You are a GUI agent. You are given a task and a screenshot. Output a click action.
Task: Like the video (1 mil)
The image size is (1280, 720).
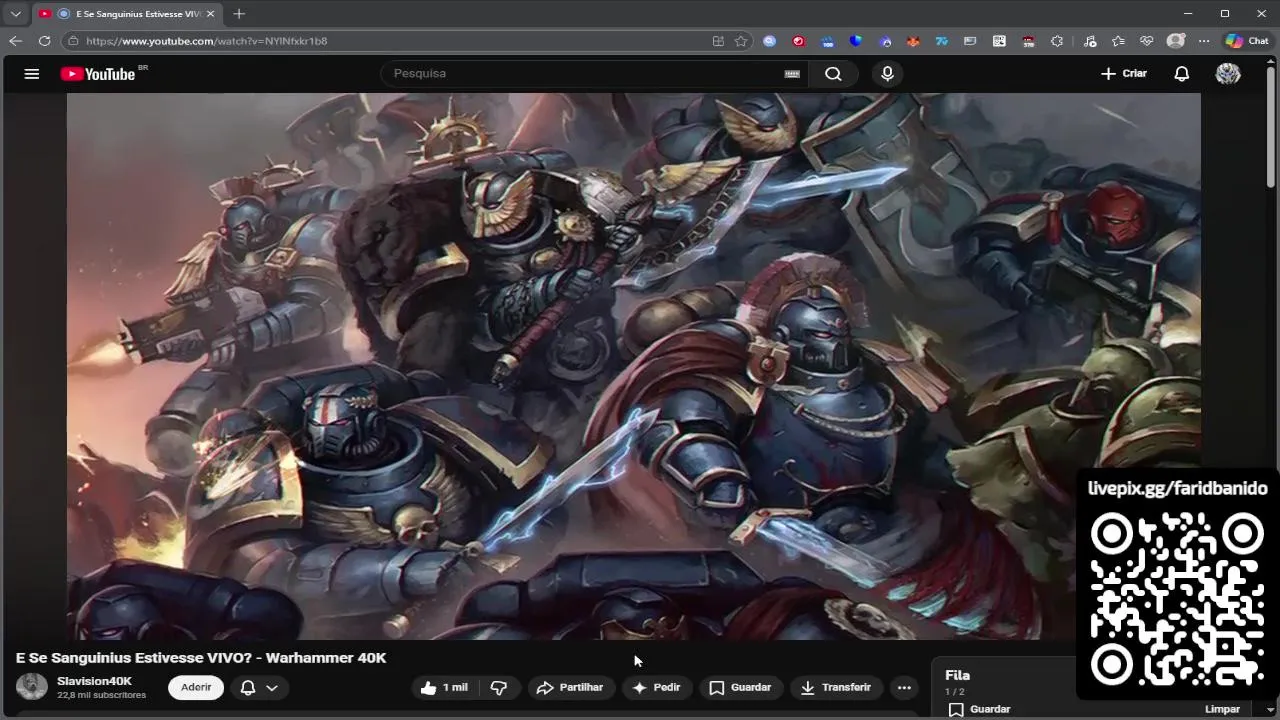(x=445, y=687)
